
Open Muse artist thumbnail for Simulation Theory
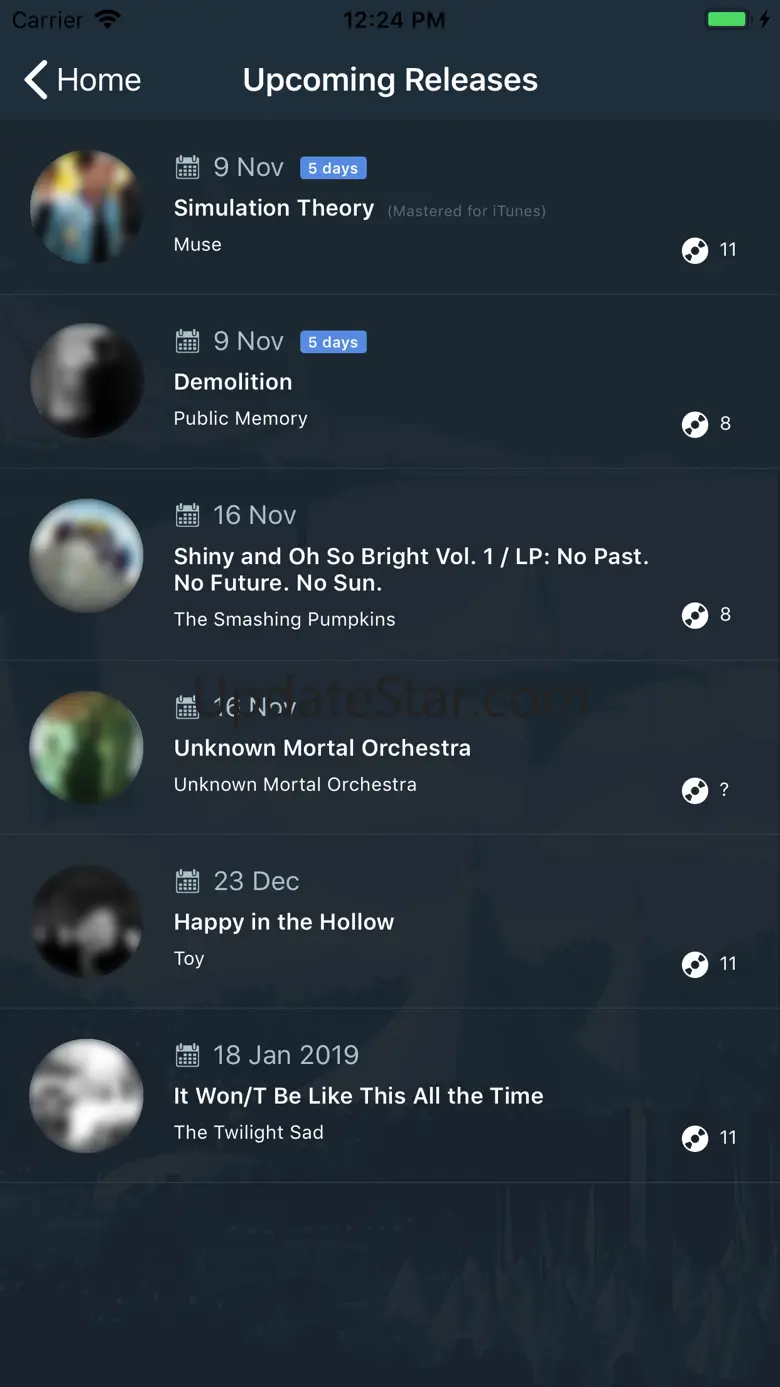[x=87, y=207]
